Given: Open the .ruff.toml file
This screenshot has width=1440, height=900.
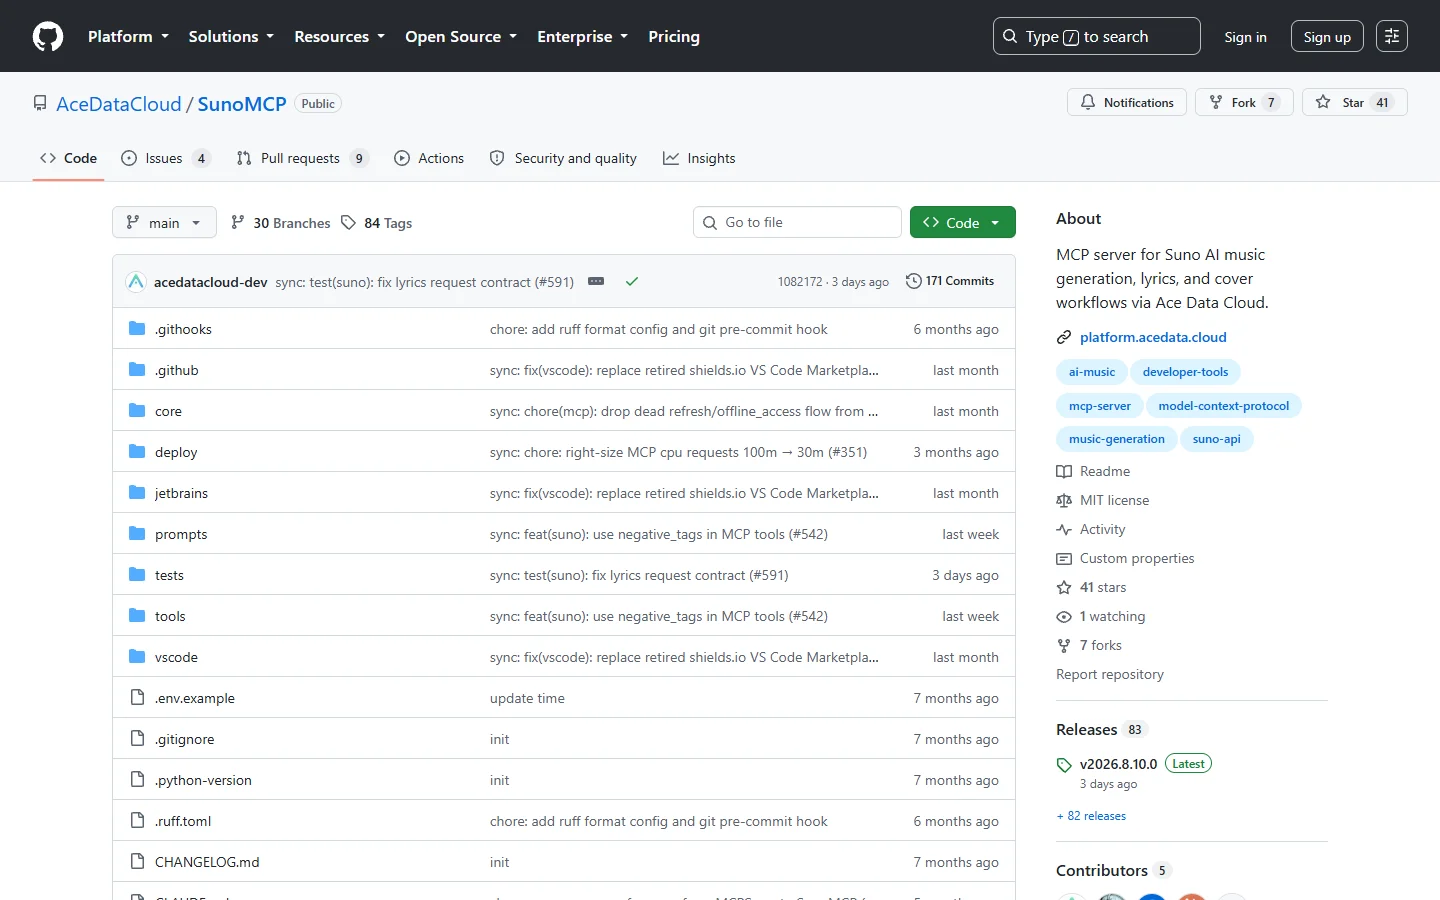Looking at the screenshot, I should (x=183, y=821).
